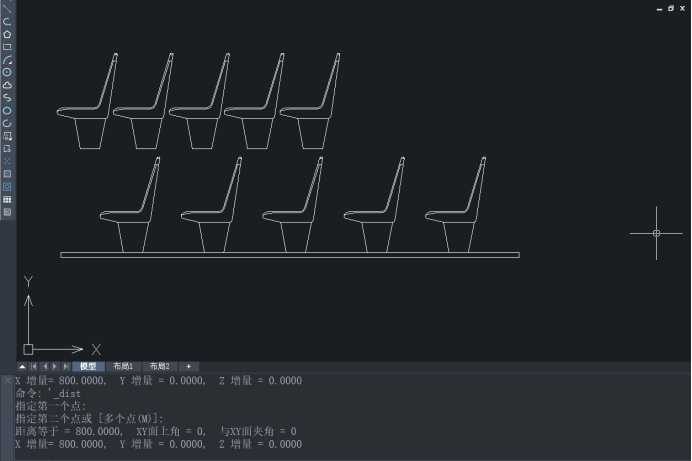Restore down the drawing window

(x=670, y=8)
